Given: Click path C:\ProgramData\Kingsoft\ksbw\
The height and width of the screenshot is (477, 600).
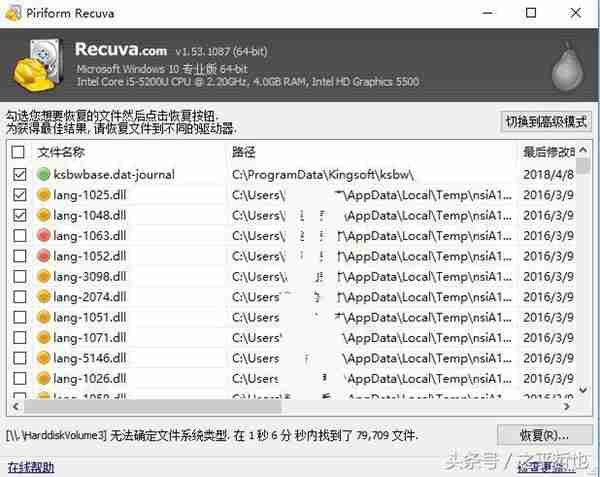Looking at the screenshot, I should (323, 175).
